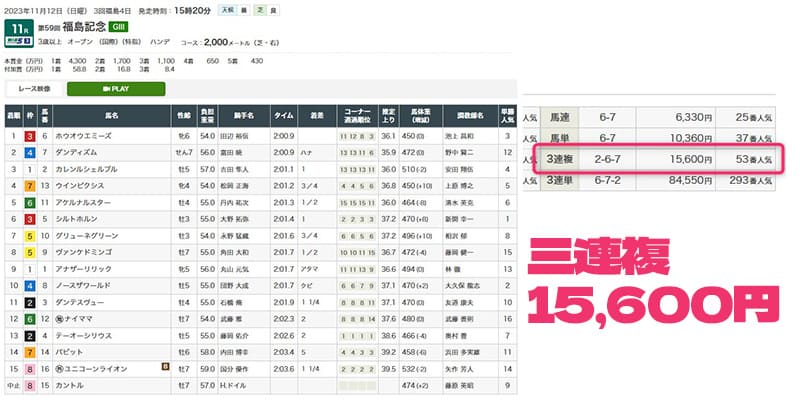800x400 pixels.
Task: Play the race video with the PLAY button
Action: [116, 89]
